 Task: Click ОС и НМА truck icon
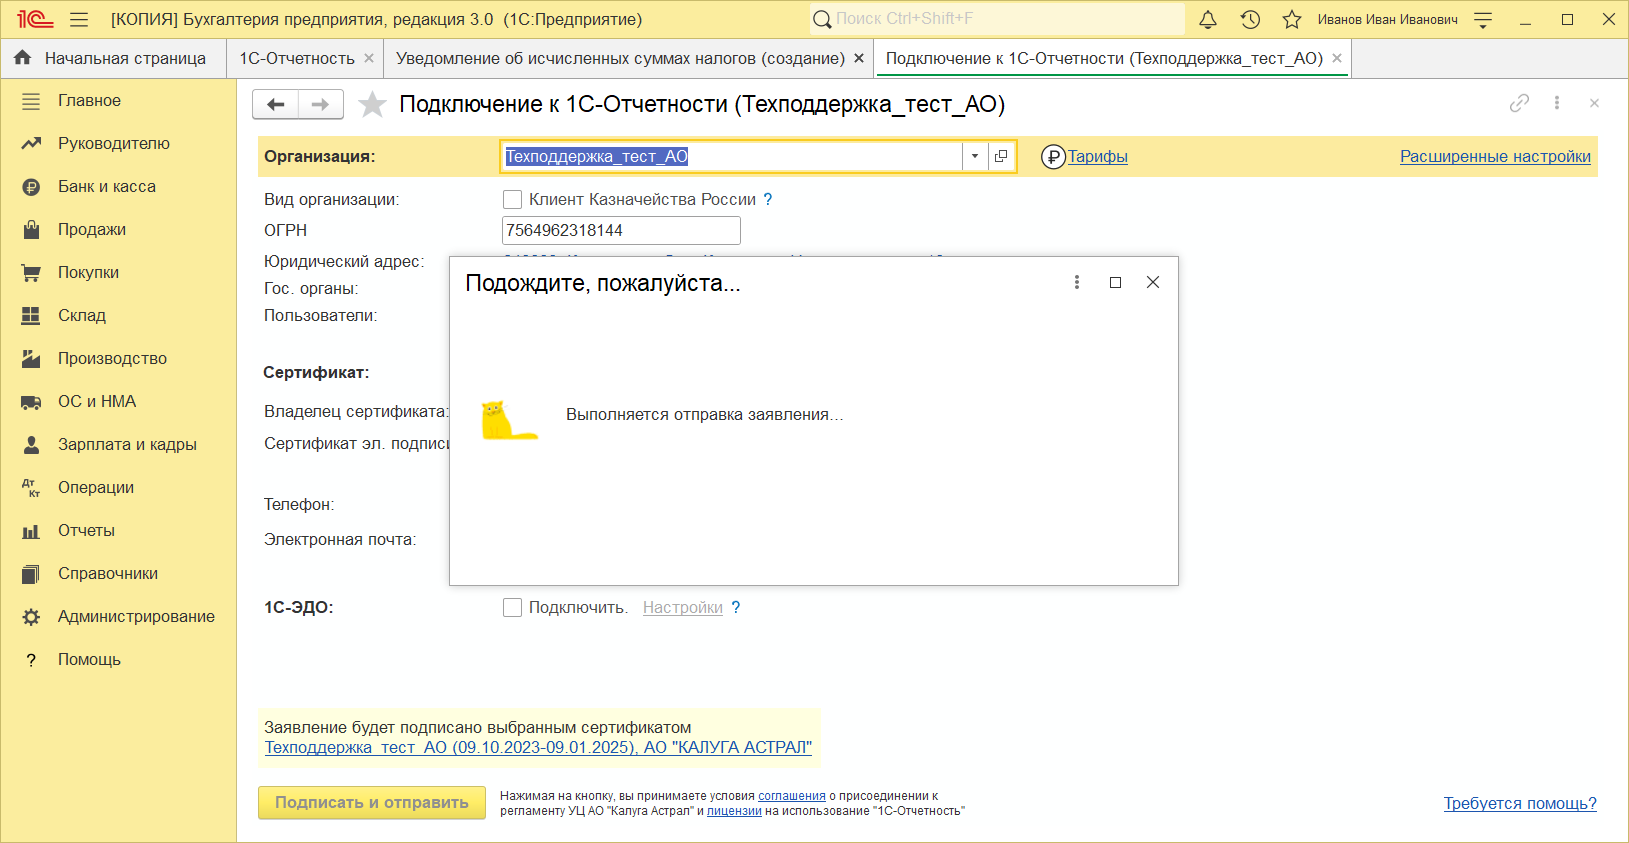click(31, 402)
